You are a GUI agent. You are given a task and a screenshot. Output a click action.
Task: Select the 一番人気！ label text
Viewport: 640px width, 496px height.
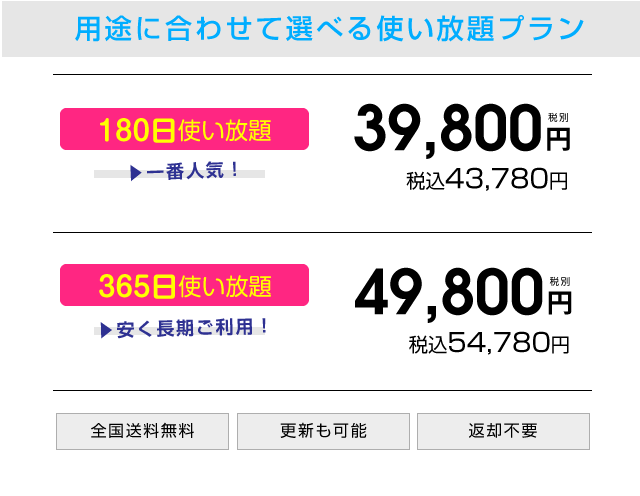pos(193,171)
